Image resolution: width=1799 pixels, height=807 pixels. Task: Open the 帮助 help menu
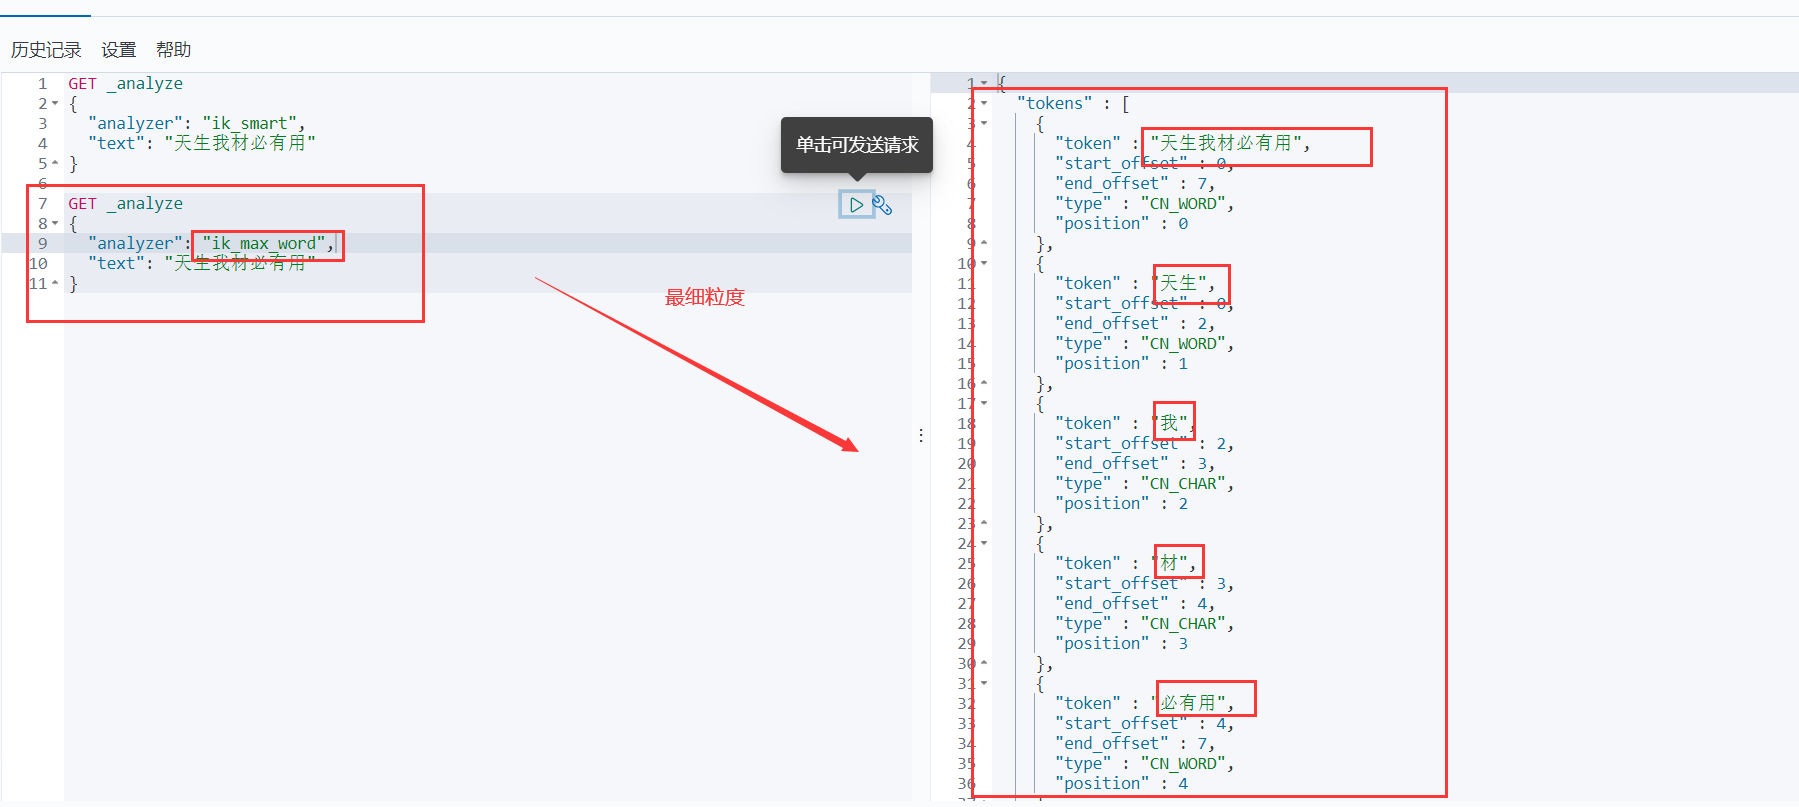click(173, 50)
